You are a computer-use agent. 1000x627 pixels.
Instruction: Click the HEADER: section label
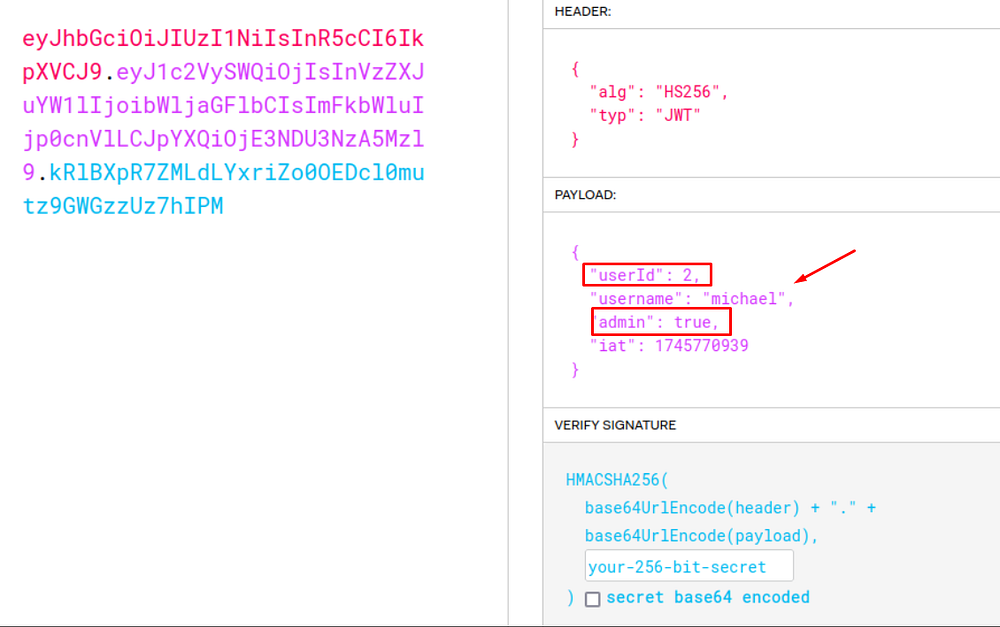(583, 11)
